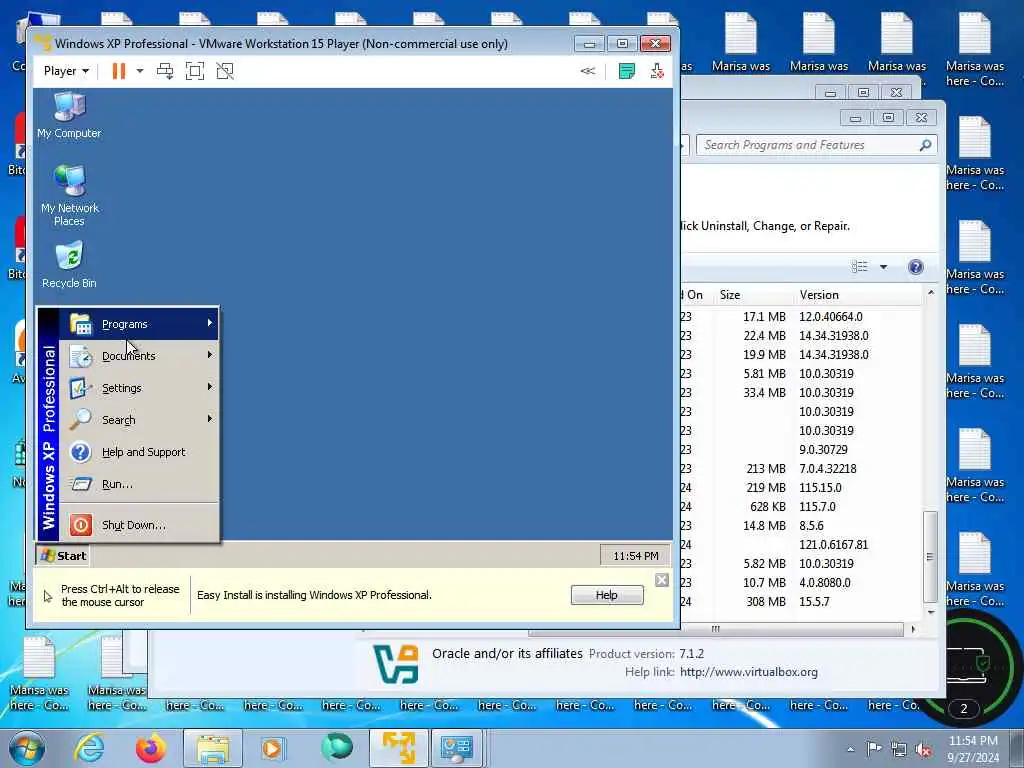Expand the Search submenu arrow
The width and height of the screenshot is (1024, 768).
(210, 419)
